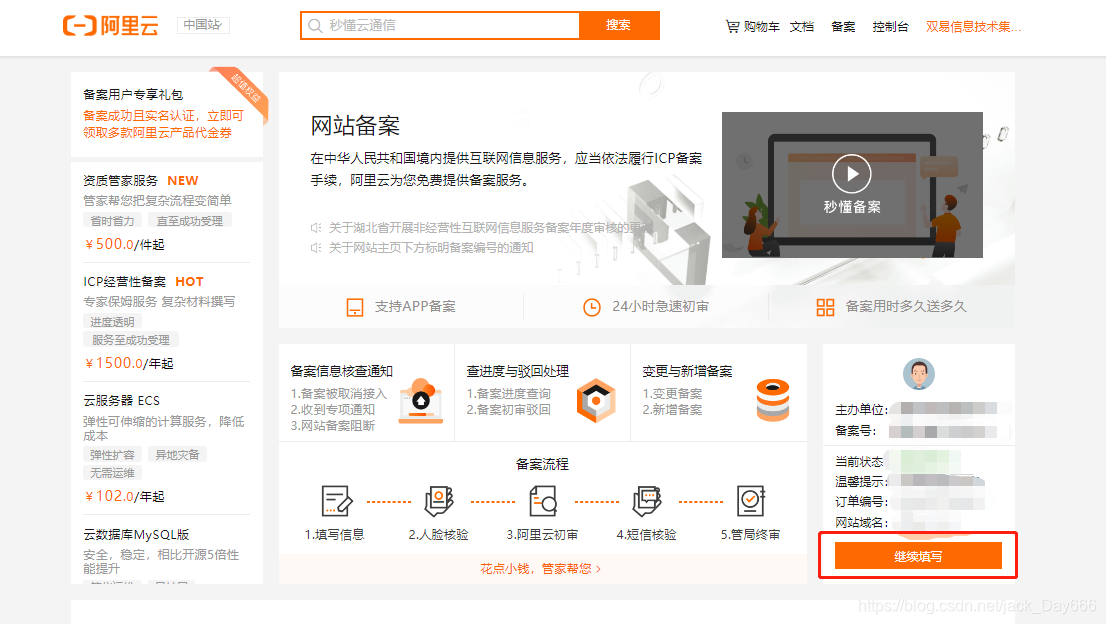Open the ICP经营性备案 item
Screen dimensions: 1106x624
coord(125,282)
